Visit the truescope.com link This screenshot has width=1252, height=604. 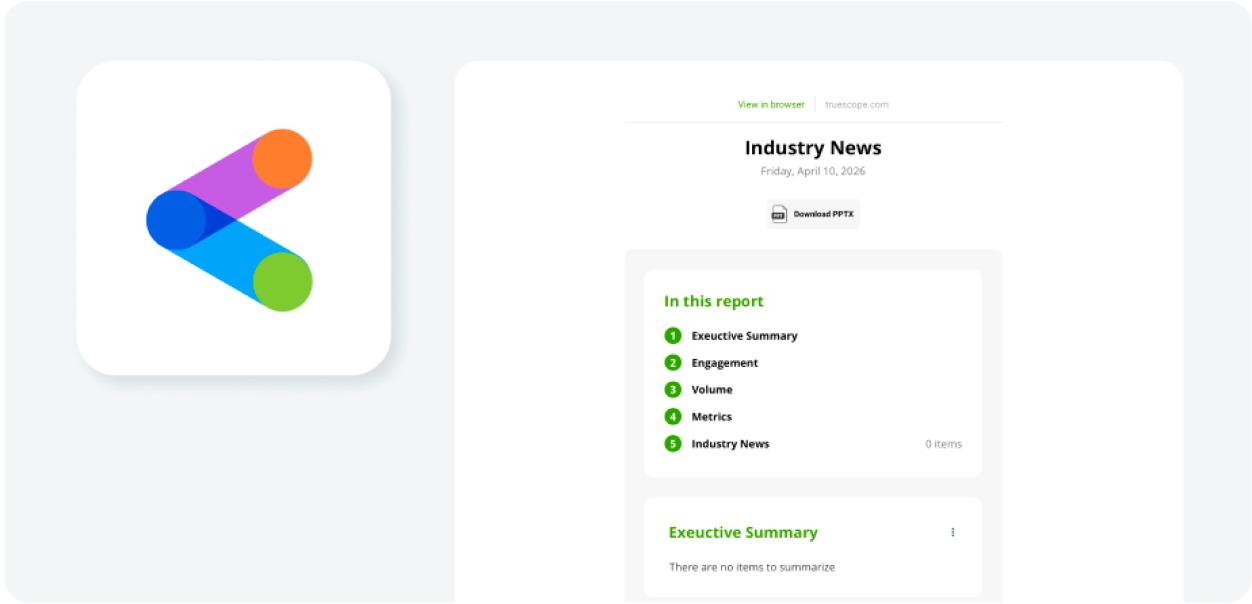856,104
